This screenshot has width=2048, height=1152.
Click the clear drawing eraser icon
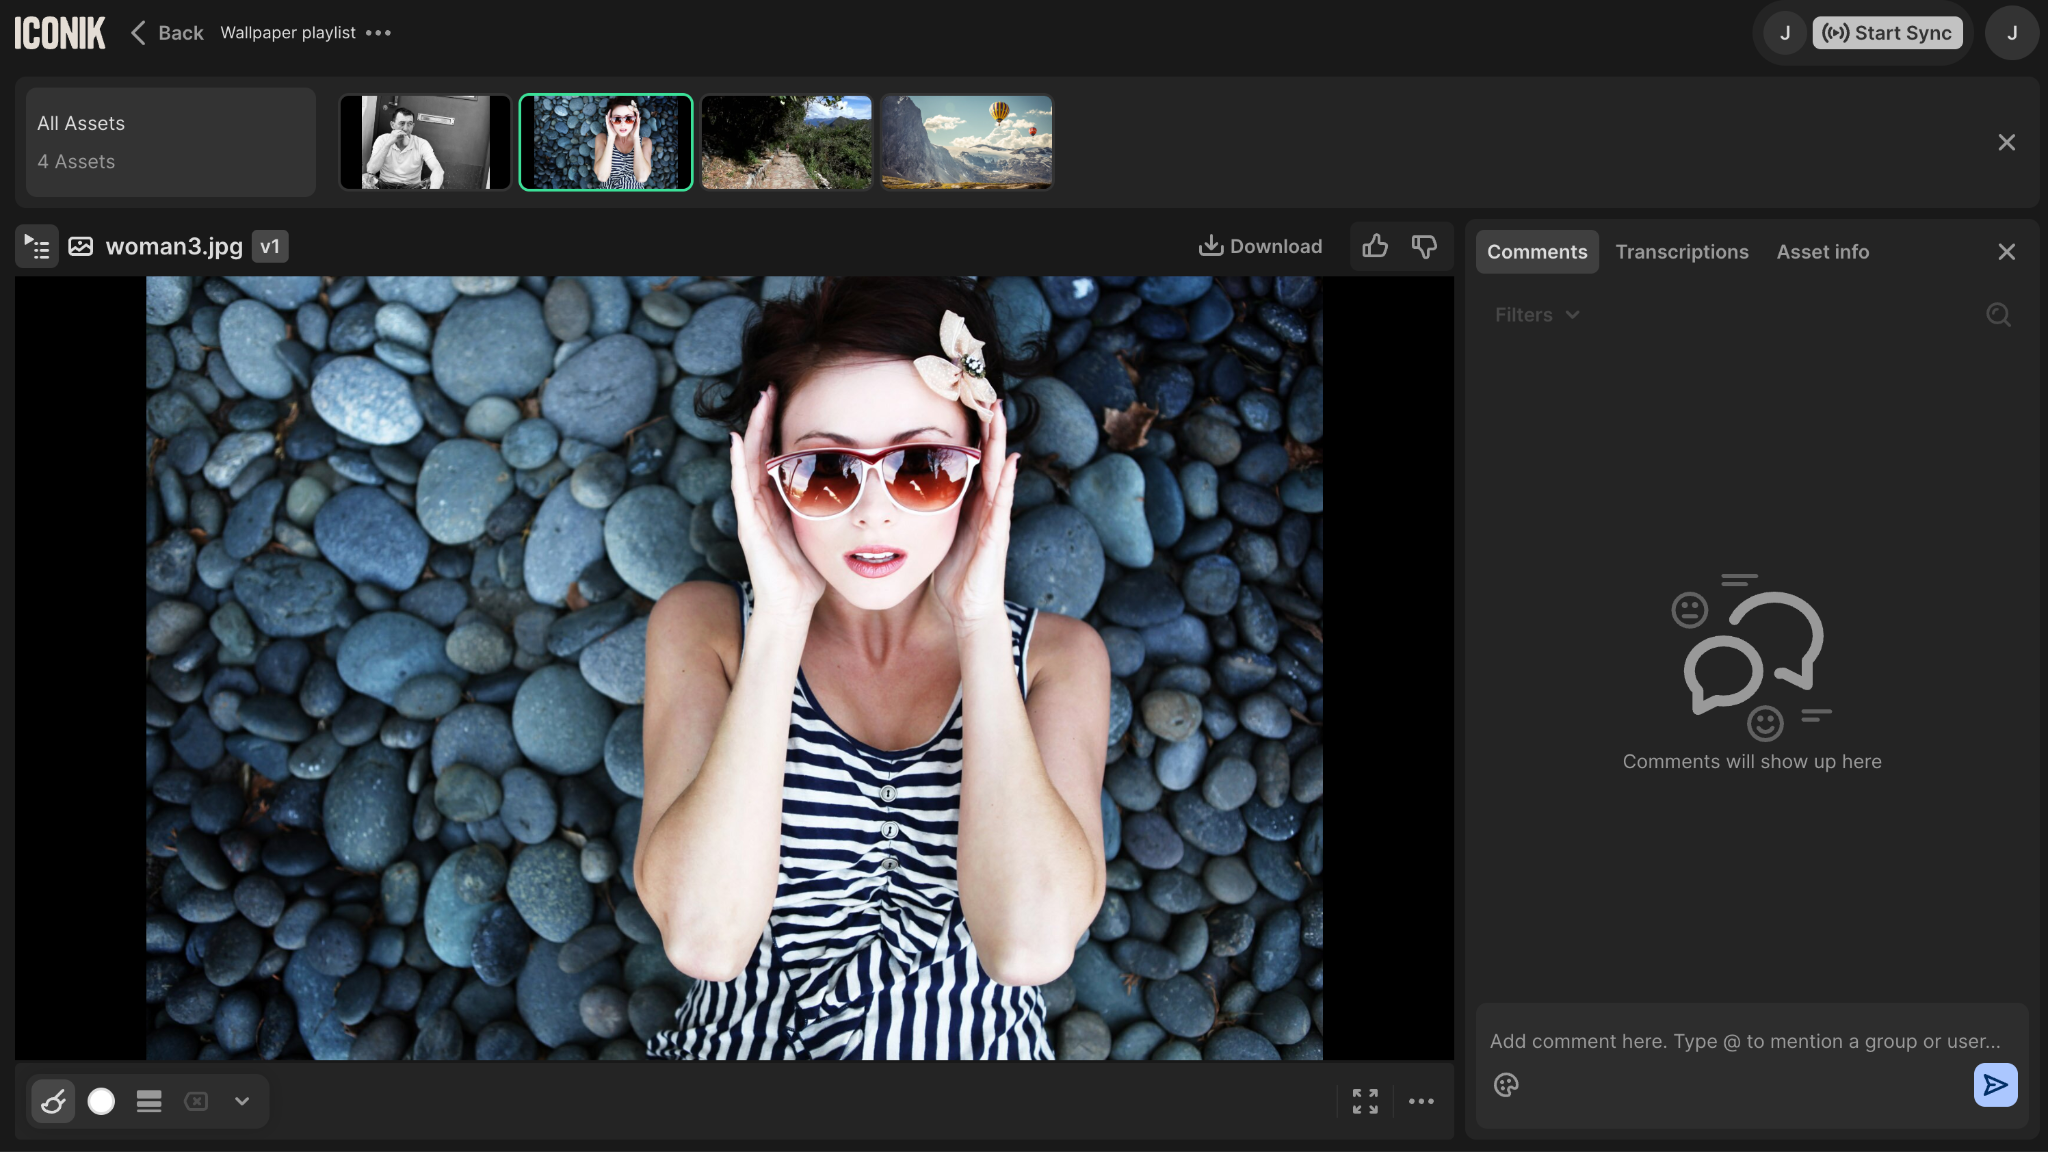point(196,1101)
